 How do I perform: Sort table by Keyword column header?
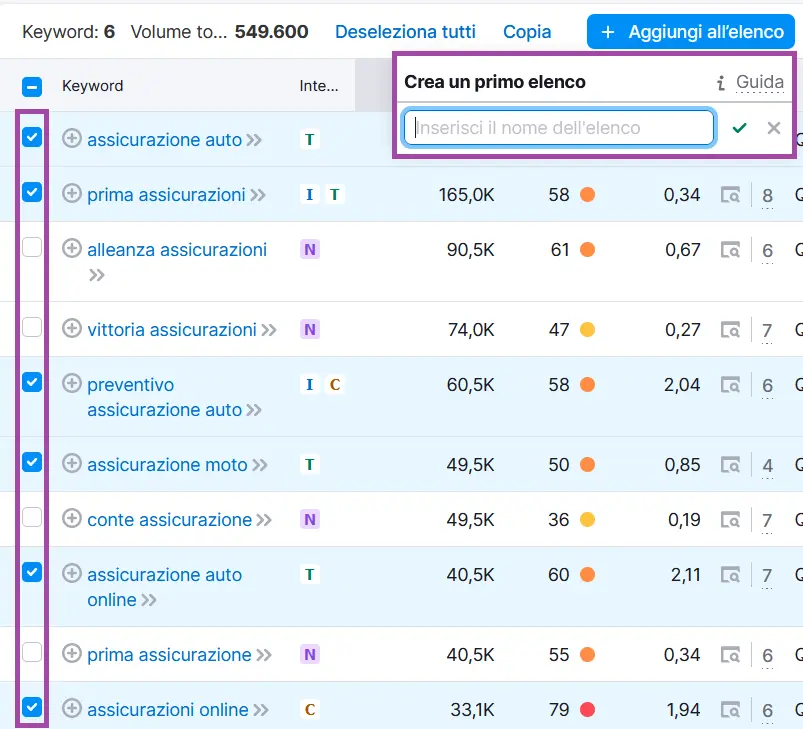click(x=92, y=86)
